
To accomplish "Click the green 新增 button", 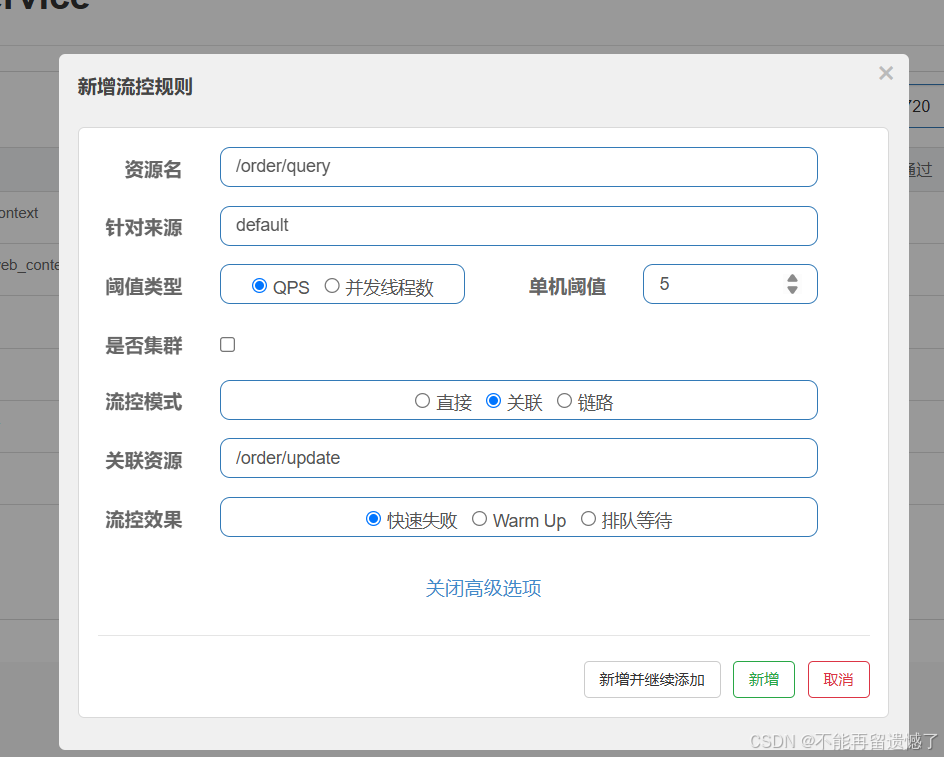I will tap(764, 680).
